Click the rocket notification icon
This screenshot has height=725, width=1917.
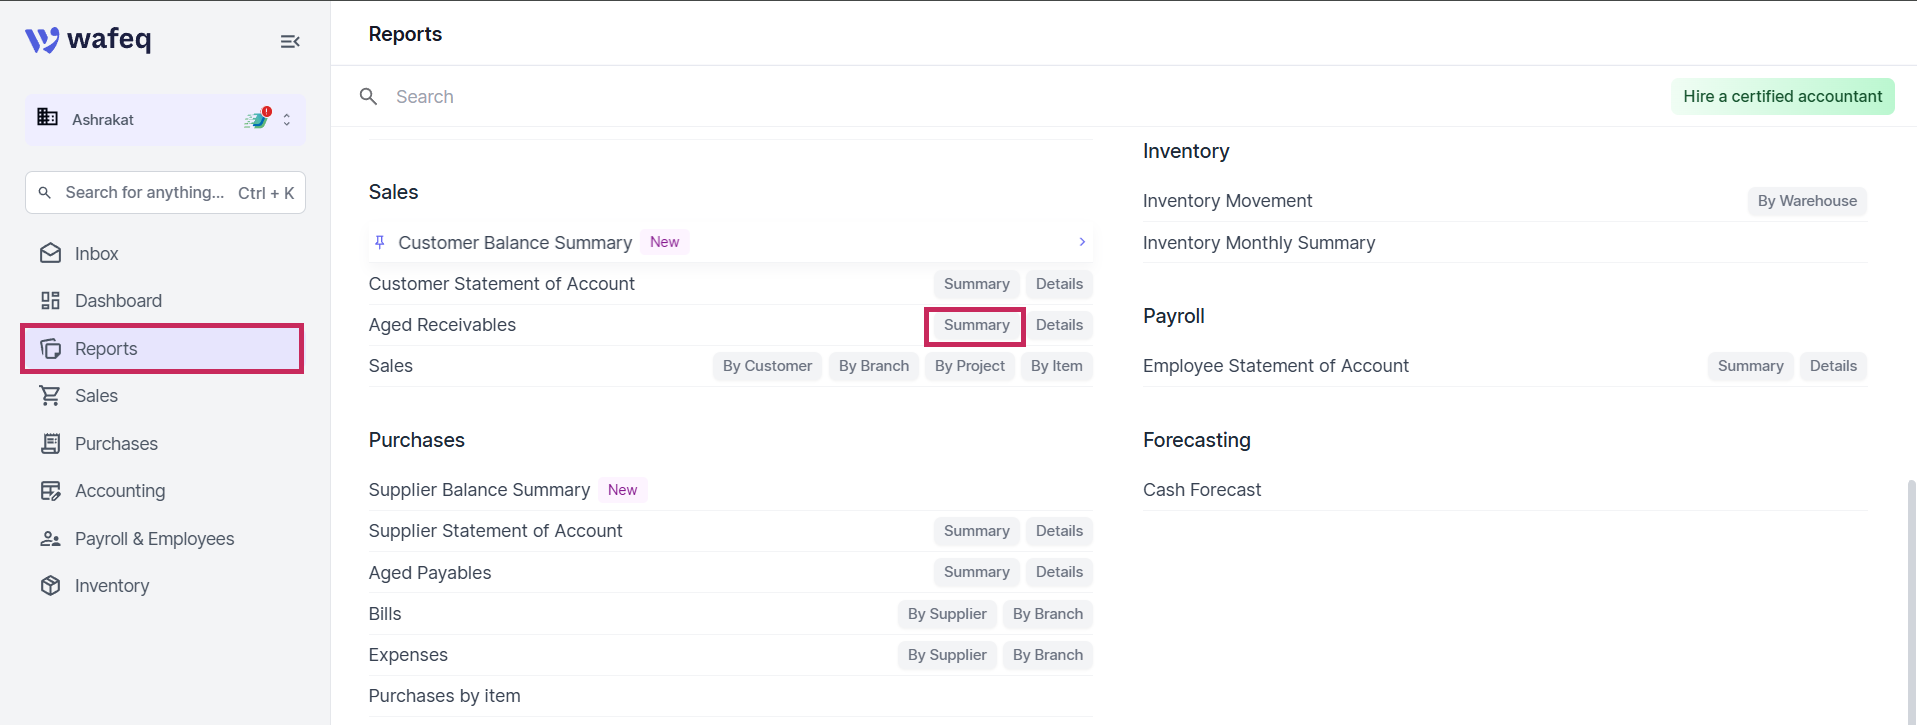(x=258, y=119)
